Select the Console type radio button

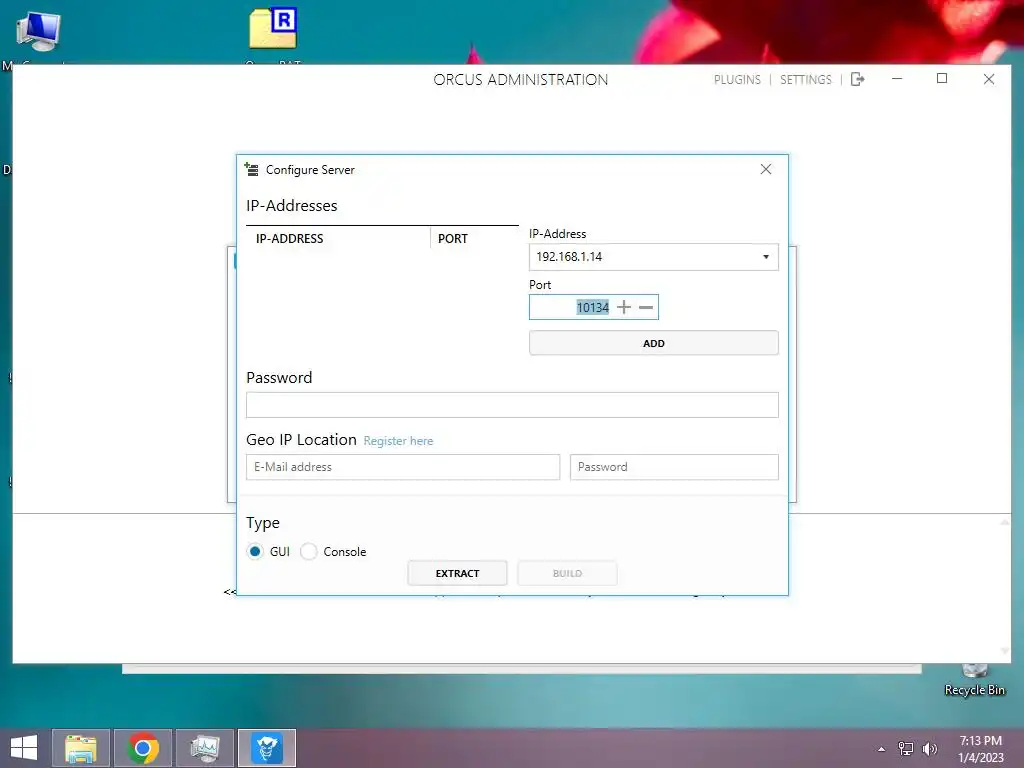pyautogui.click(x=309, y=551)
